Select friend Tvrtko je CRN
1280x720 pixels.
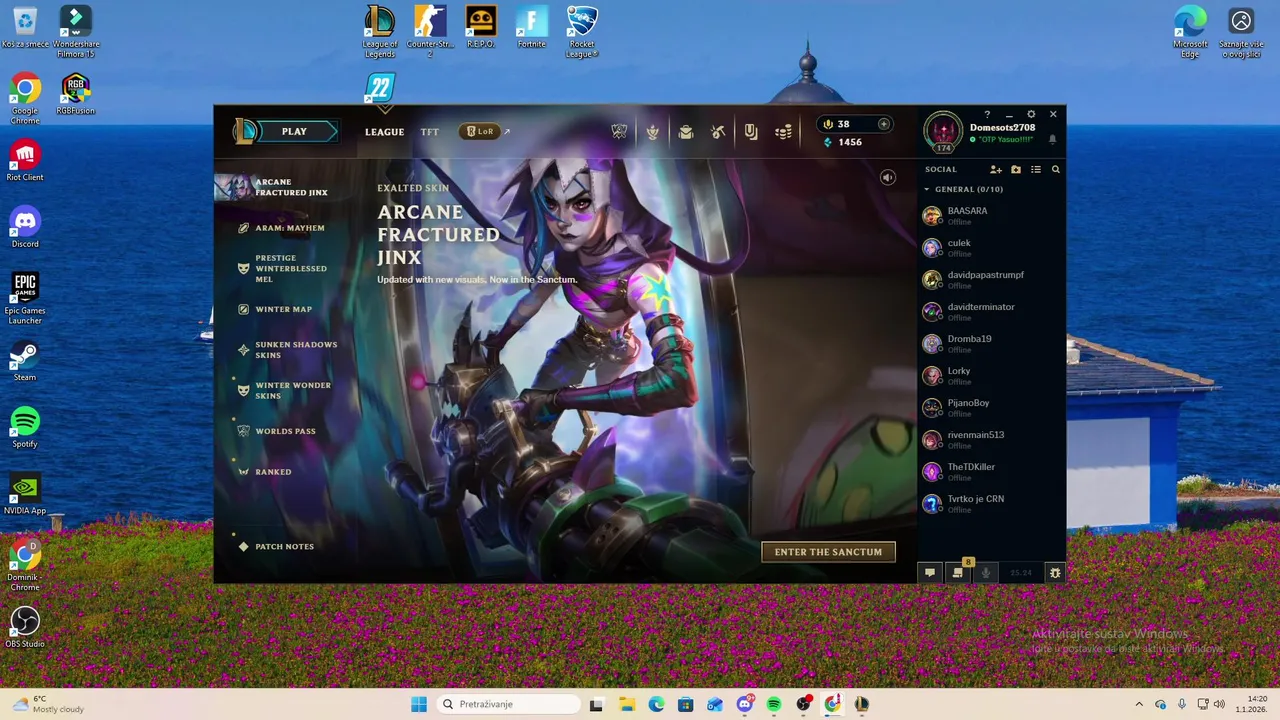[x=990, y=503]
